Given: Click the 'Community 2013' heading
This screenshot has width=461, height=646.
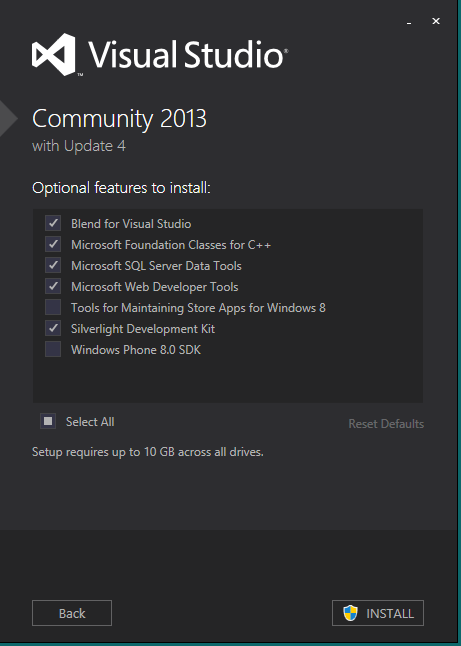Looking at the screenshot, I should point(119,119).
